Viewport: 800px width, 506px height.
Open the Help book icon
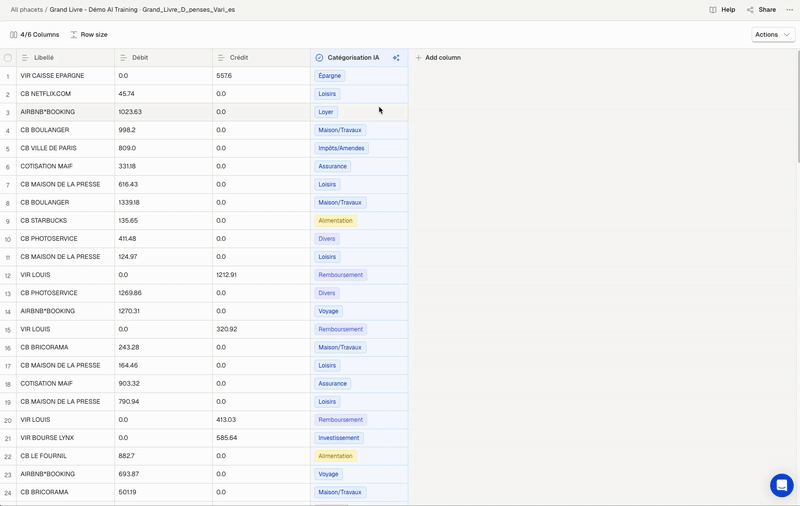(713, 10)
